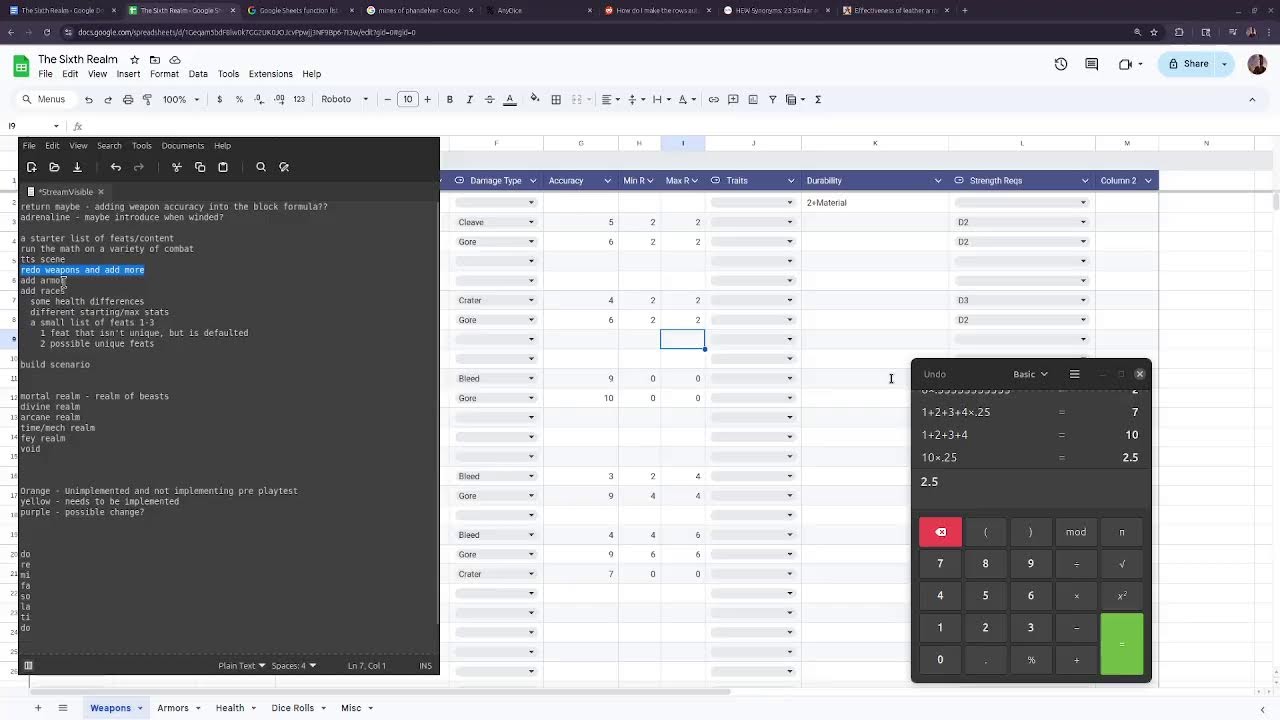This screenshot has width=1280, height=720.
Task: Click the browser address bar
Action: coord(600,32)
